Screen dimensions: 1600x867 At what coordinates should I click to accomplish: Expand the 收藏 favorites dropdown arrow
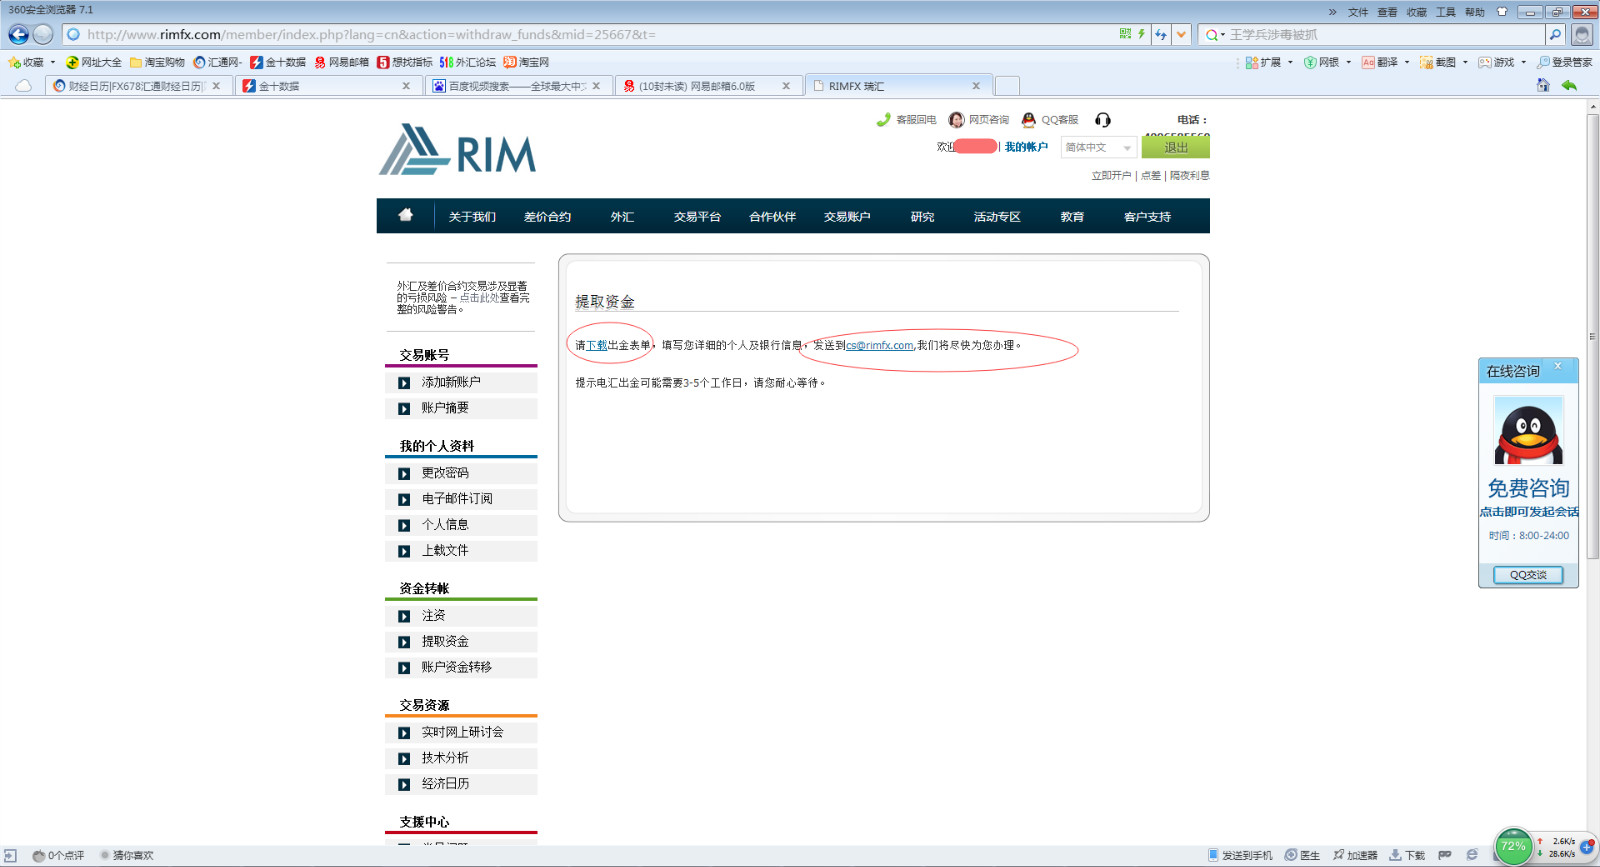tap(53, 62)
